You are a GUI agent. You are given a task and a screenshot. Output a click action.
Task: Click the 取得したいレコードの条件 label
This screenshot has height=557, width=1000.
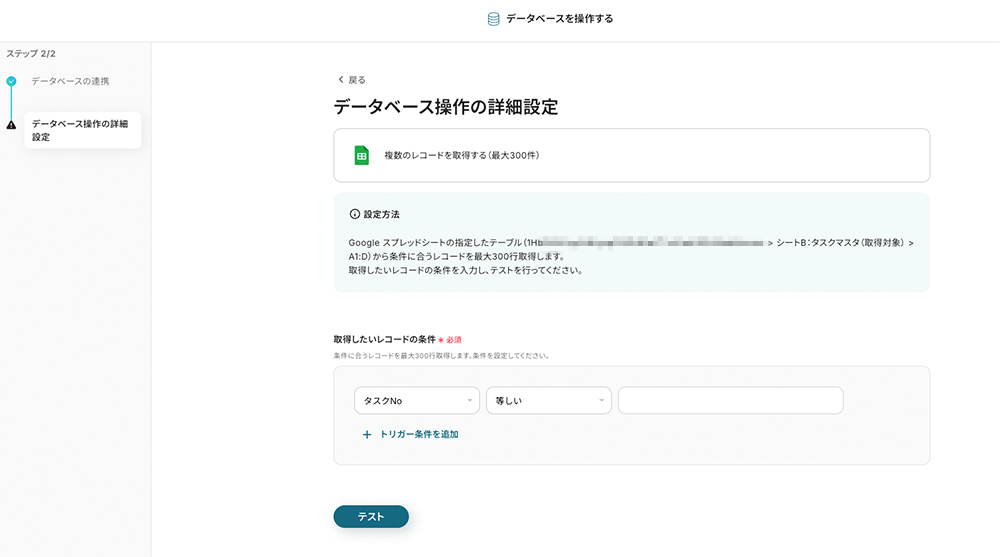click(384, 340)
